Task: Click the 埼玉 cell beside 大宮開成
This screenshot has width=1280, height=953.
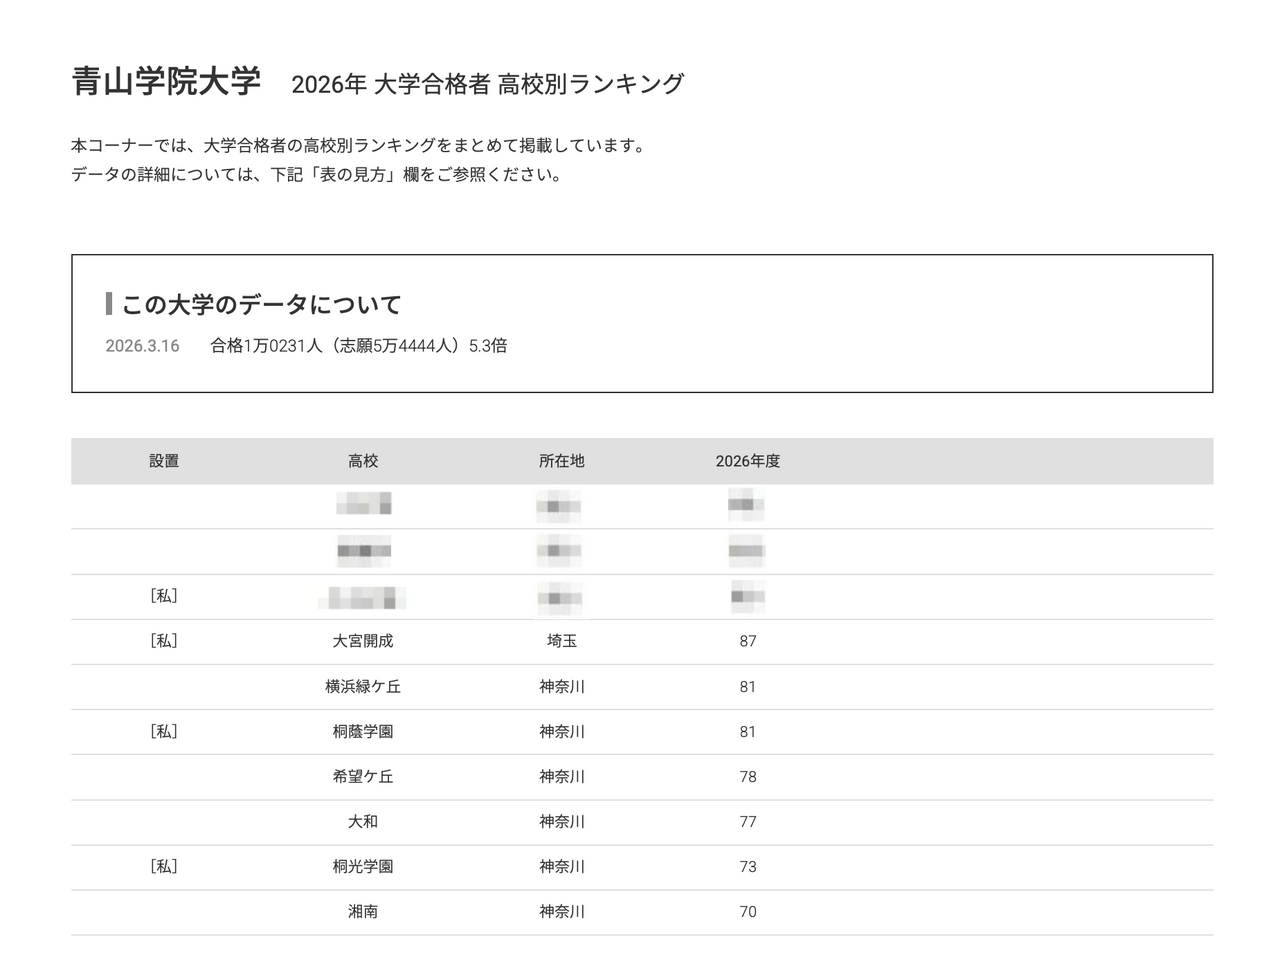Action: pos(561,641)
